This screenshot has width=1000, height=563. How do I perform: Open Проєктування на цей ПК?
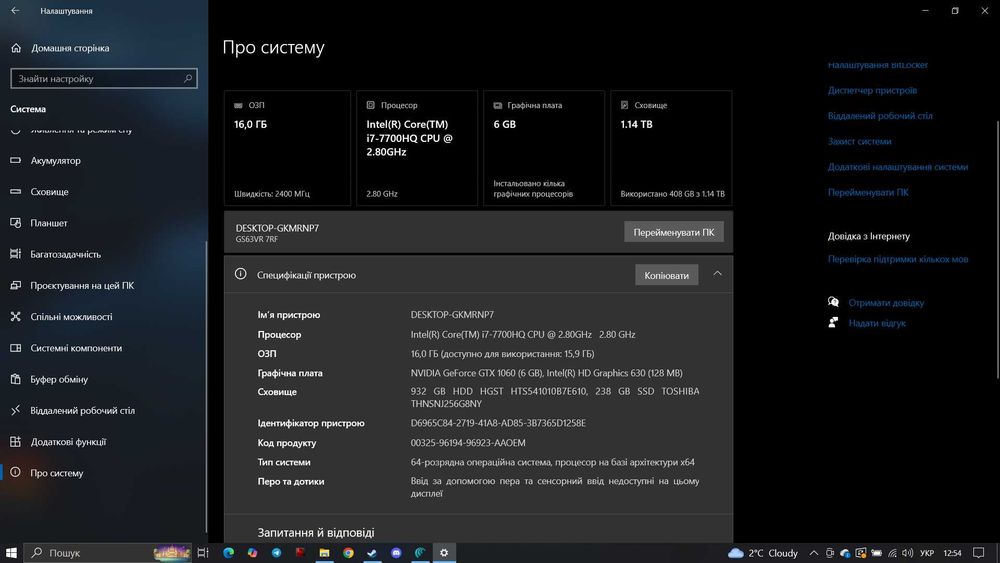point(82,286)
